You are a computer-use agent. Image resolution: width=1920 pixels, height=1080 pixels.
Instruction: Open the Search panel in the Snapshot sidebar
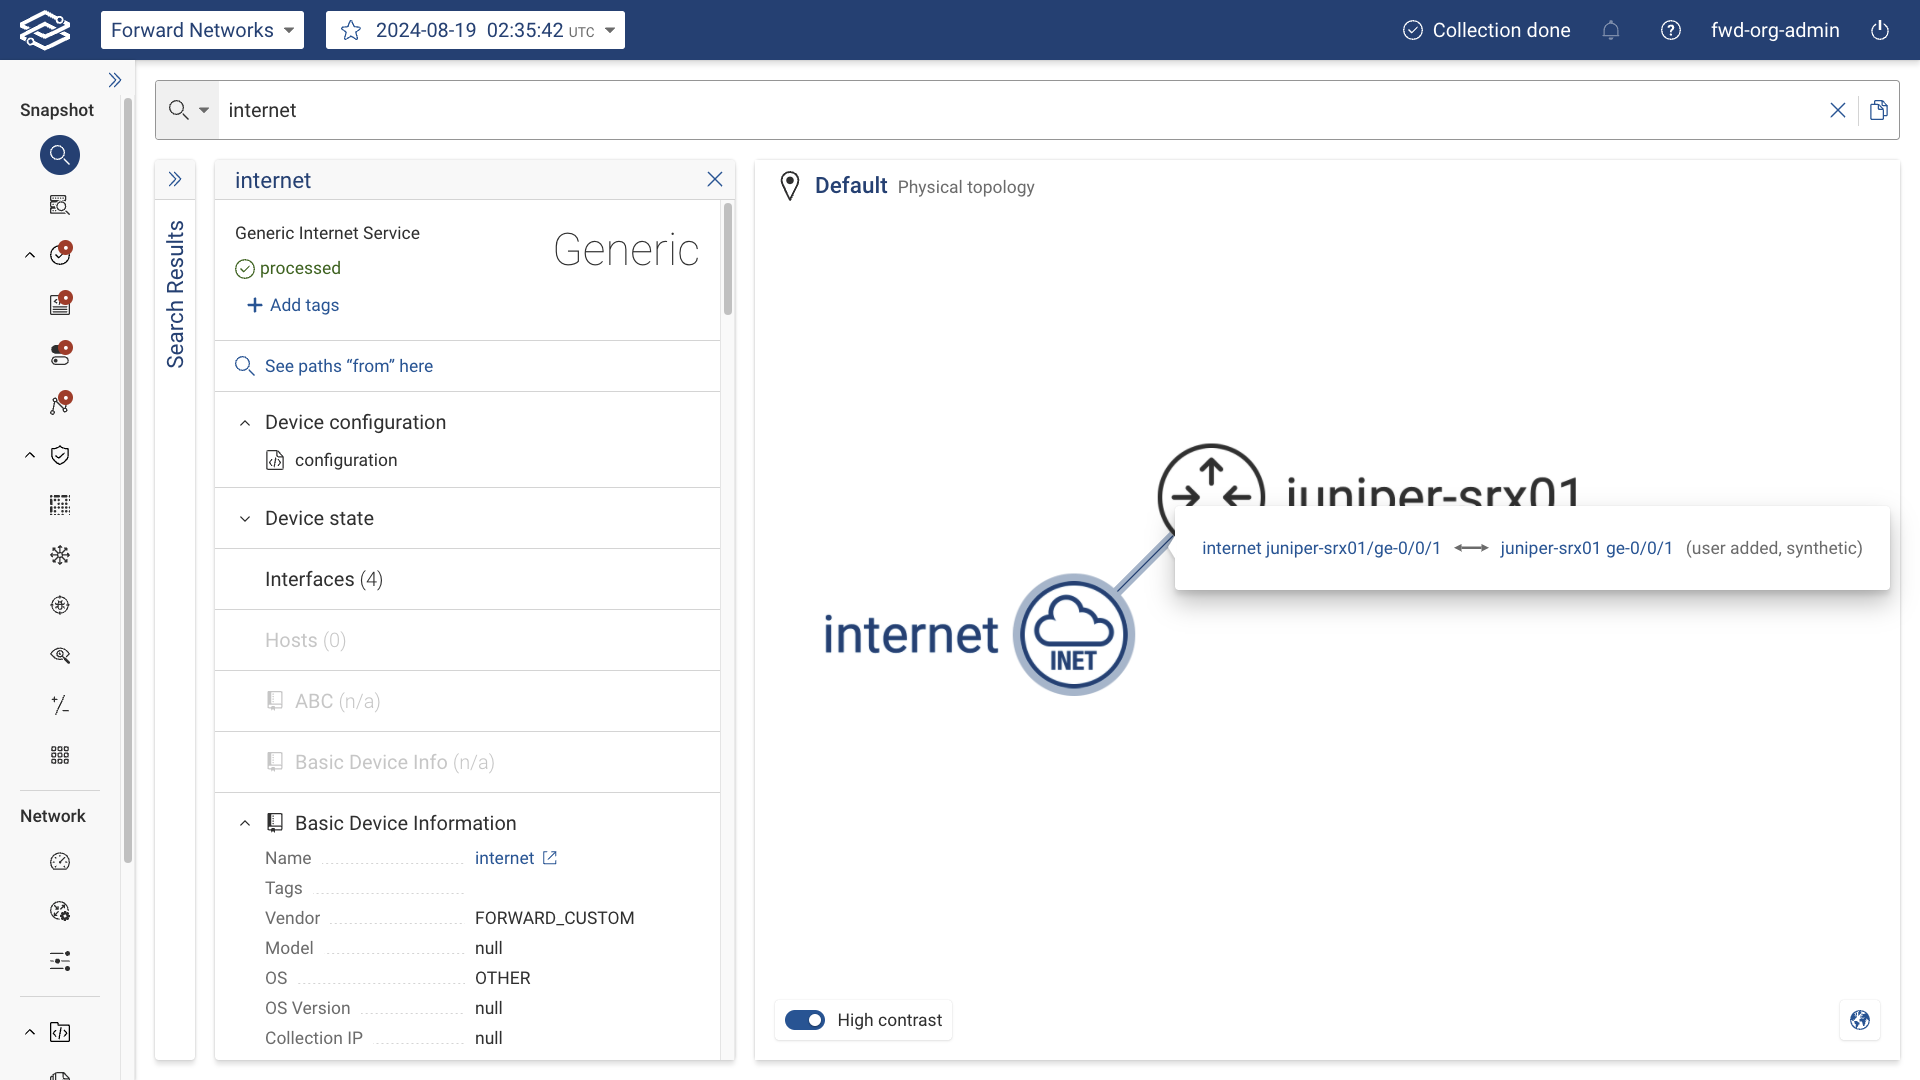click(x=60, y=155)
